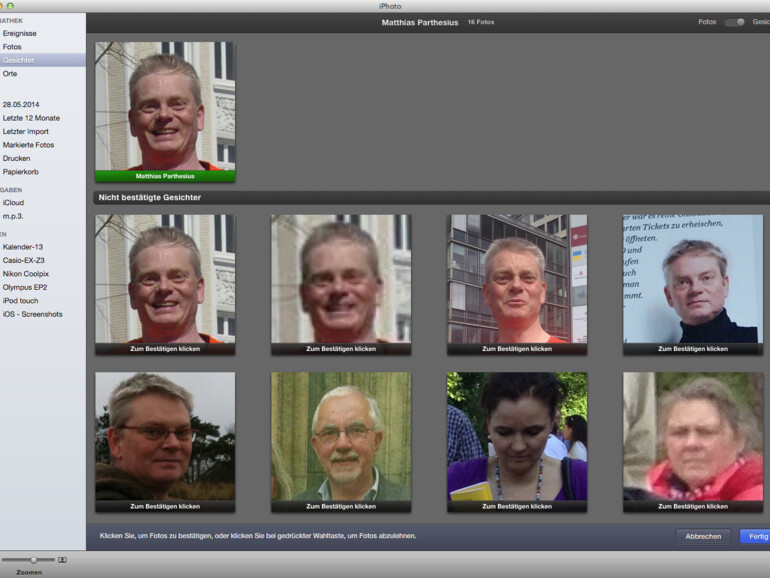
Task: Confirm the white-bearded man's face thumbnail
Action: [x=341, y=442]
